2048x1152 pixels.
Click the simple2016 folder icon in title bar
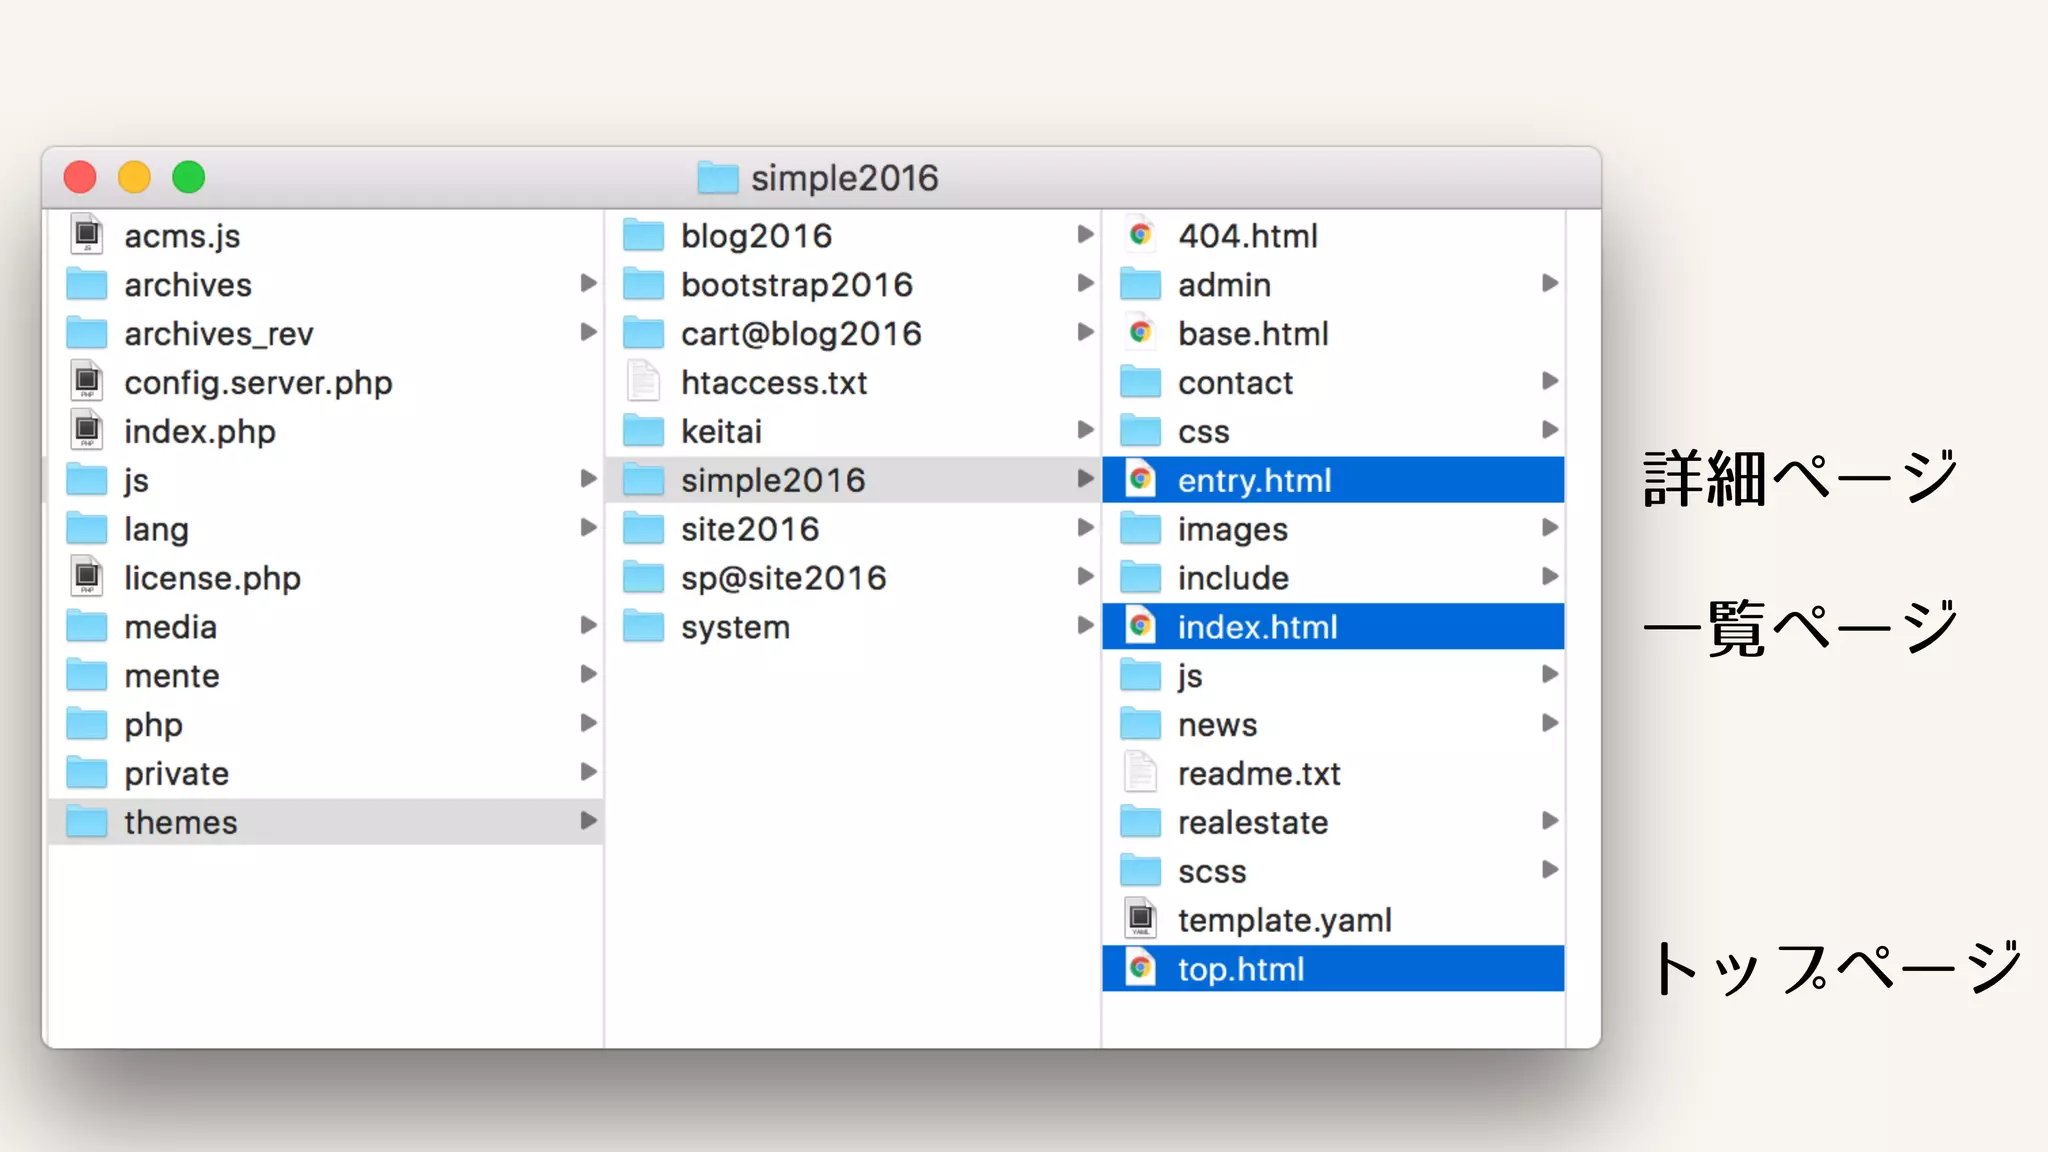coord(717,178)
